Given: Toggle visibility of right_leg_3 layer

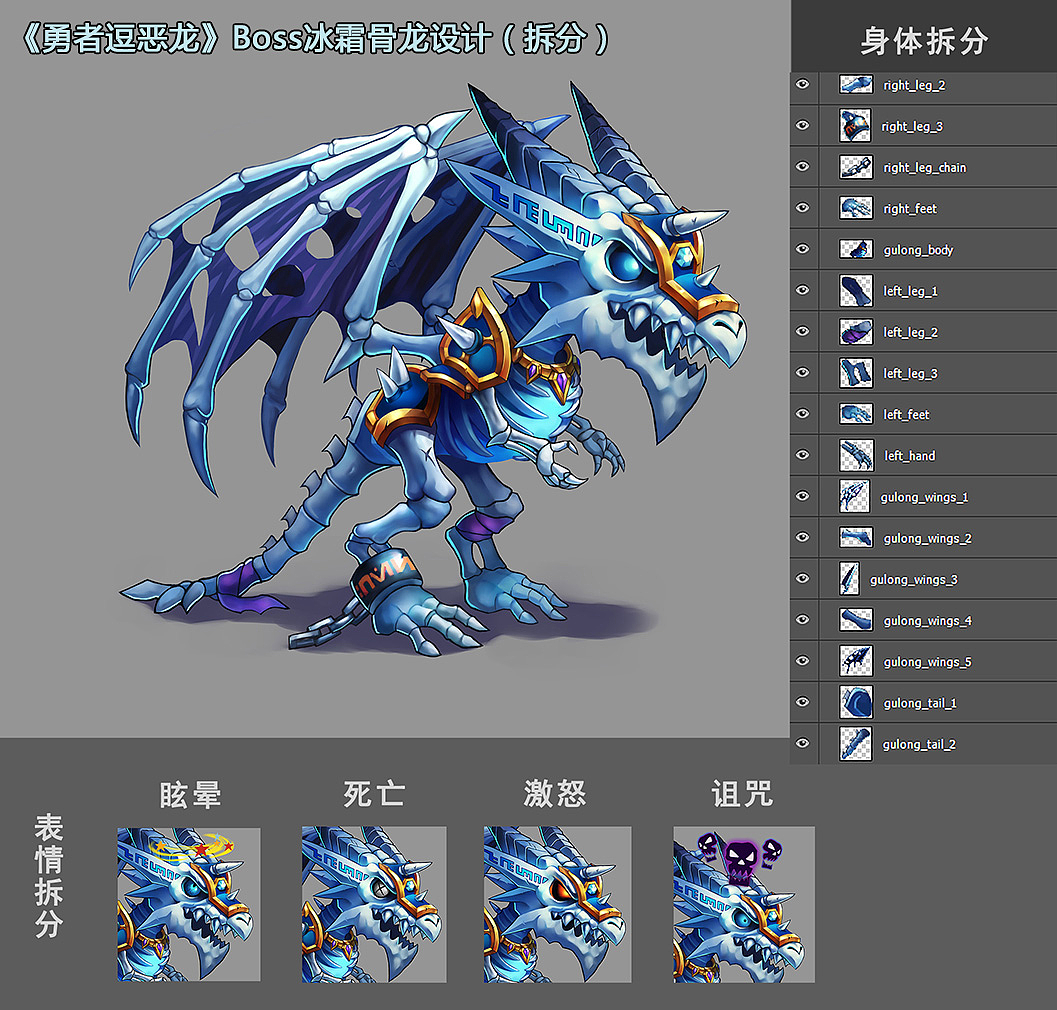Looking at the screenshot, I should (x=802, y=125).
